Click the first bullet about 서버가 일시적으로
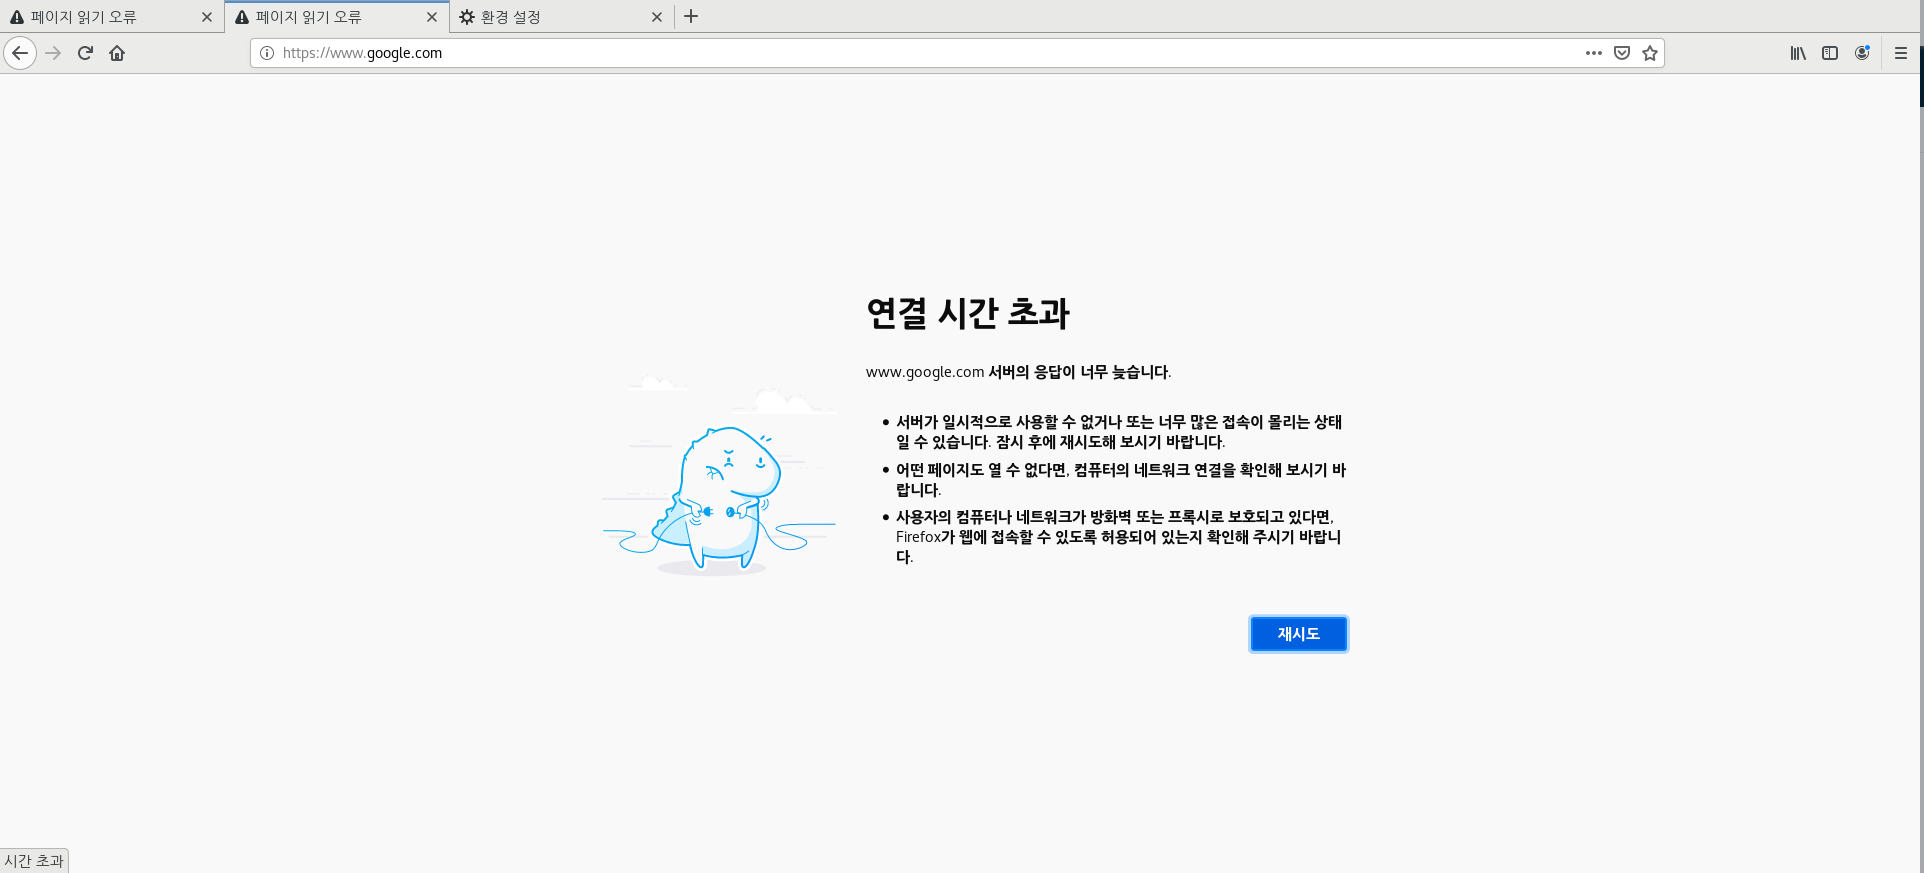This screenshot has width=1924, height=873. (x=1119, y=432)
